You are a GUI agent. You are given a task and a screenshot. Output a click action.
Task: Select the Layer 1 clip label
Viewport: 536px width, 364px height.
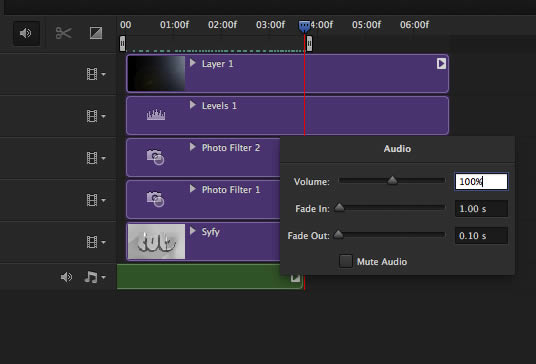pos(217,64)
